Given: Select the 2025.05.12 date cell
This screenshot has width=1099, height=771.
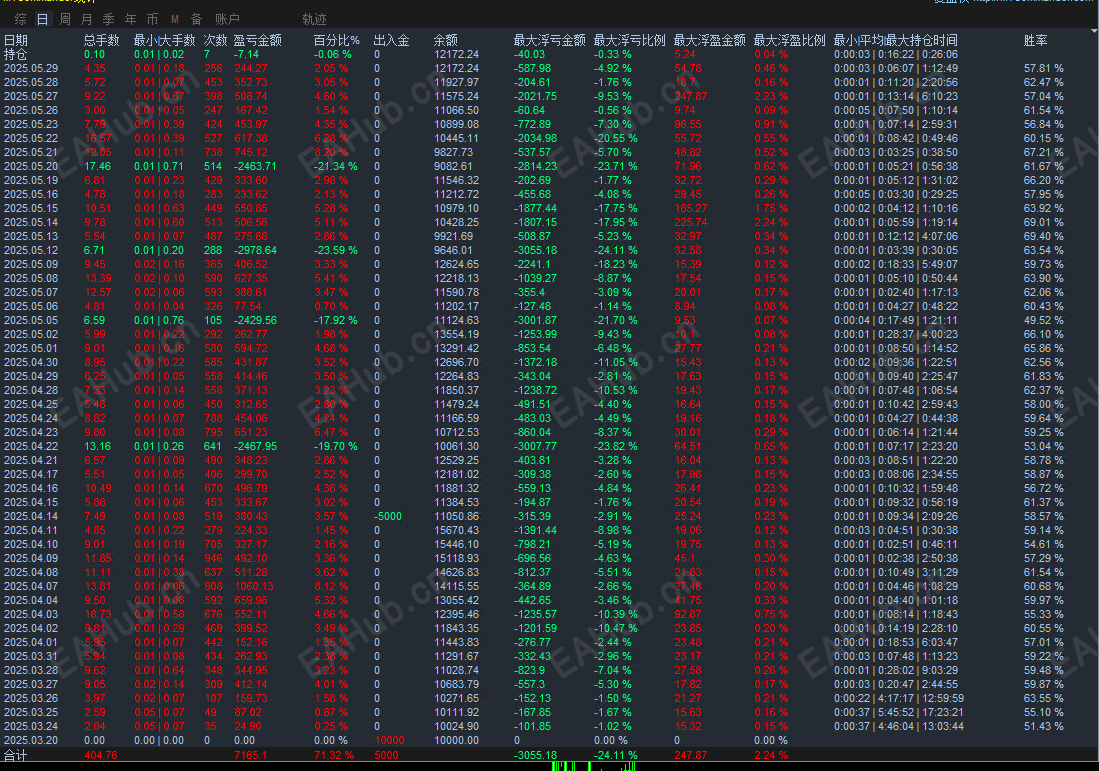Looking at the screenshot, I should [x=31, y=251].
